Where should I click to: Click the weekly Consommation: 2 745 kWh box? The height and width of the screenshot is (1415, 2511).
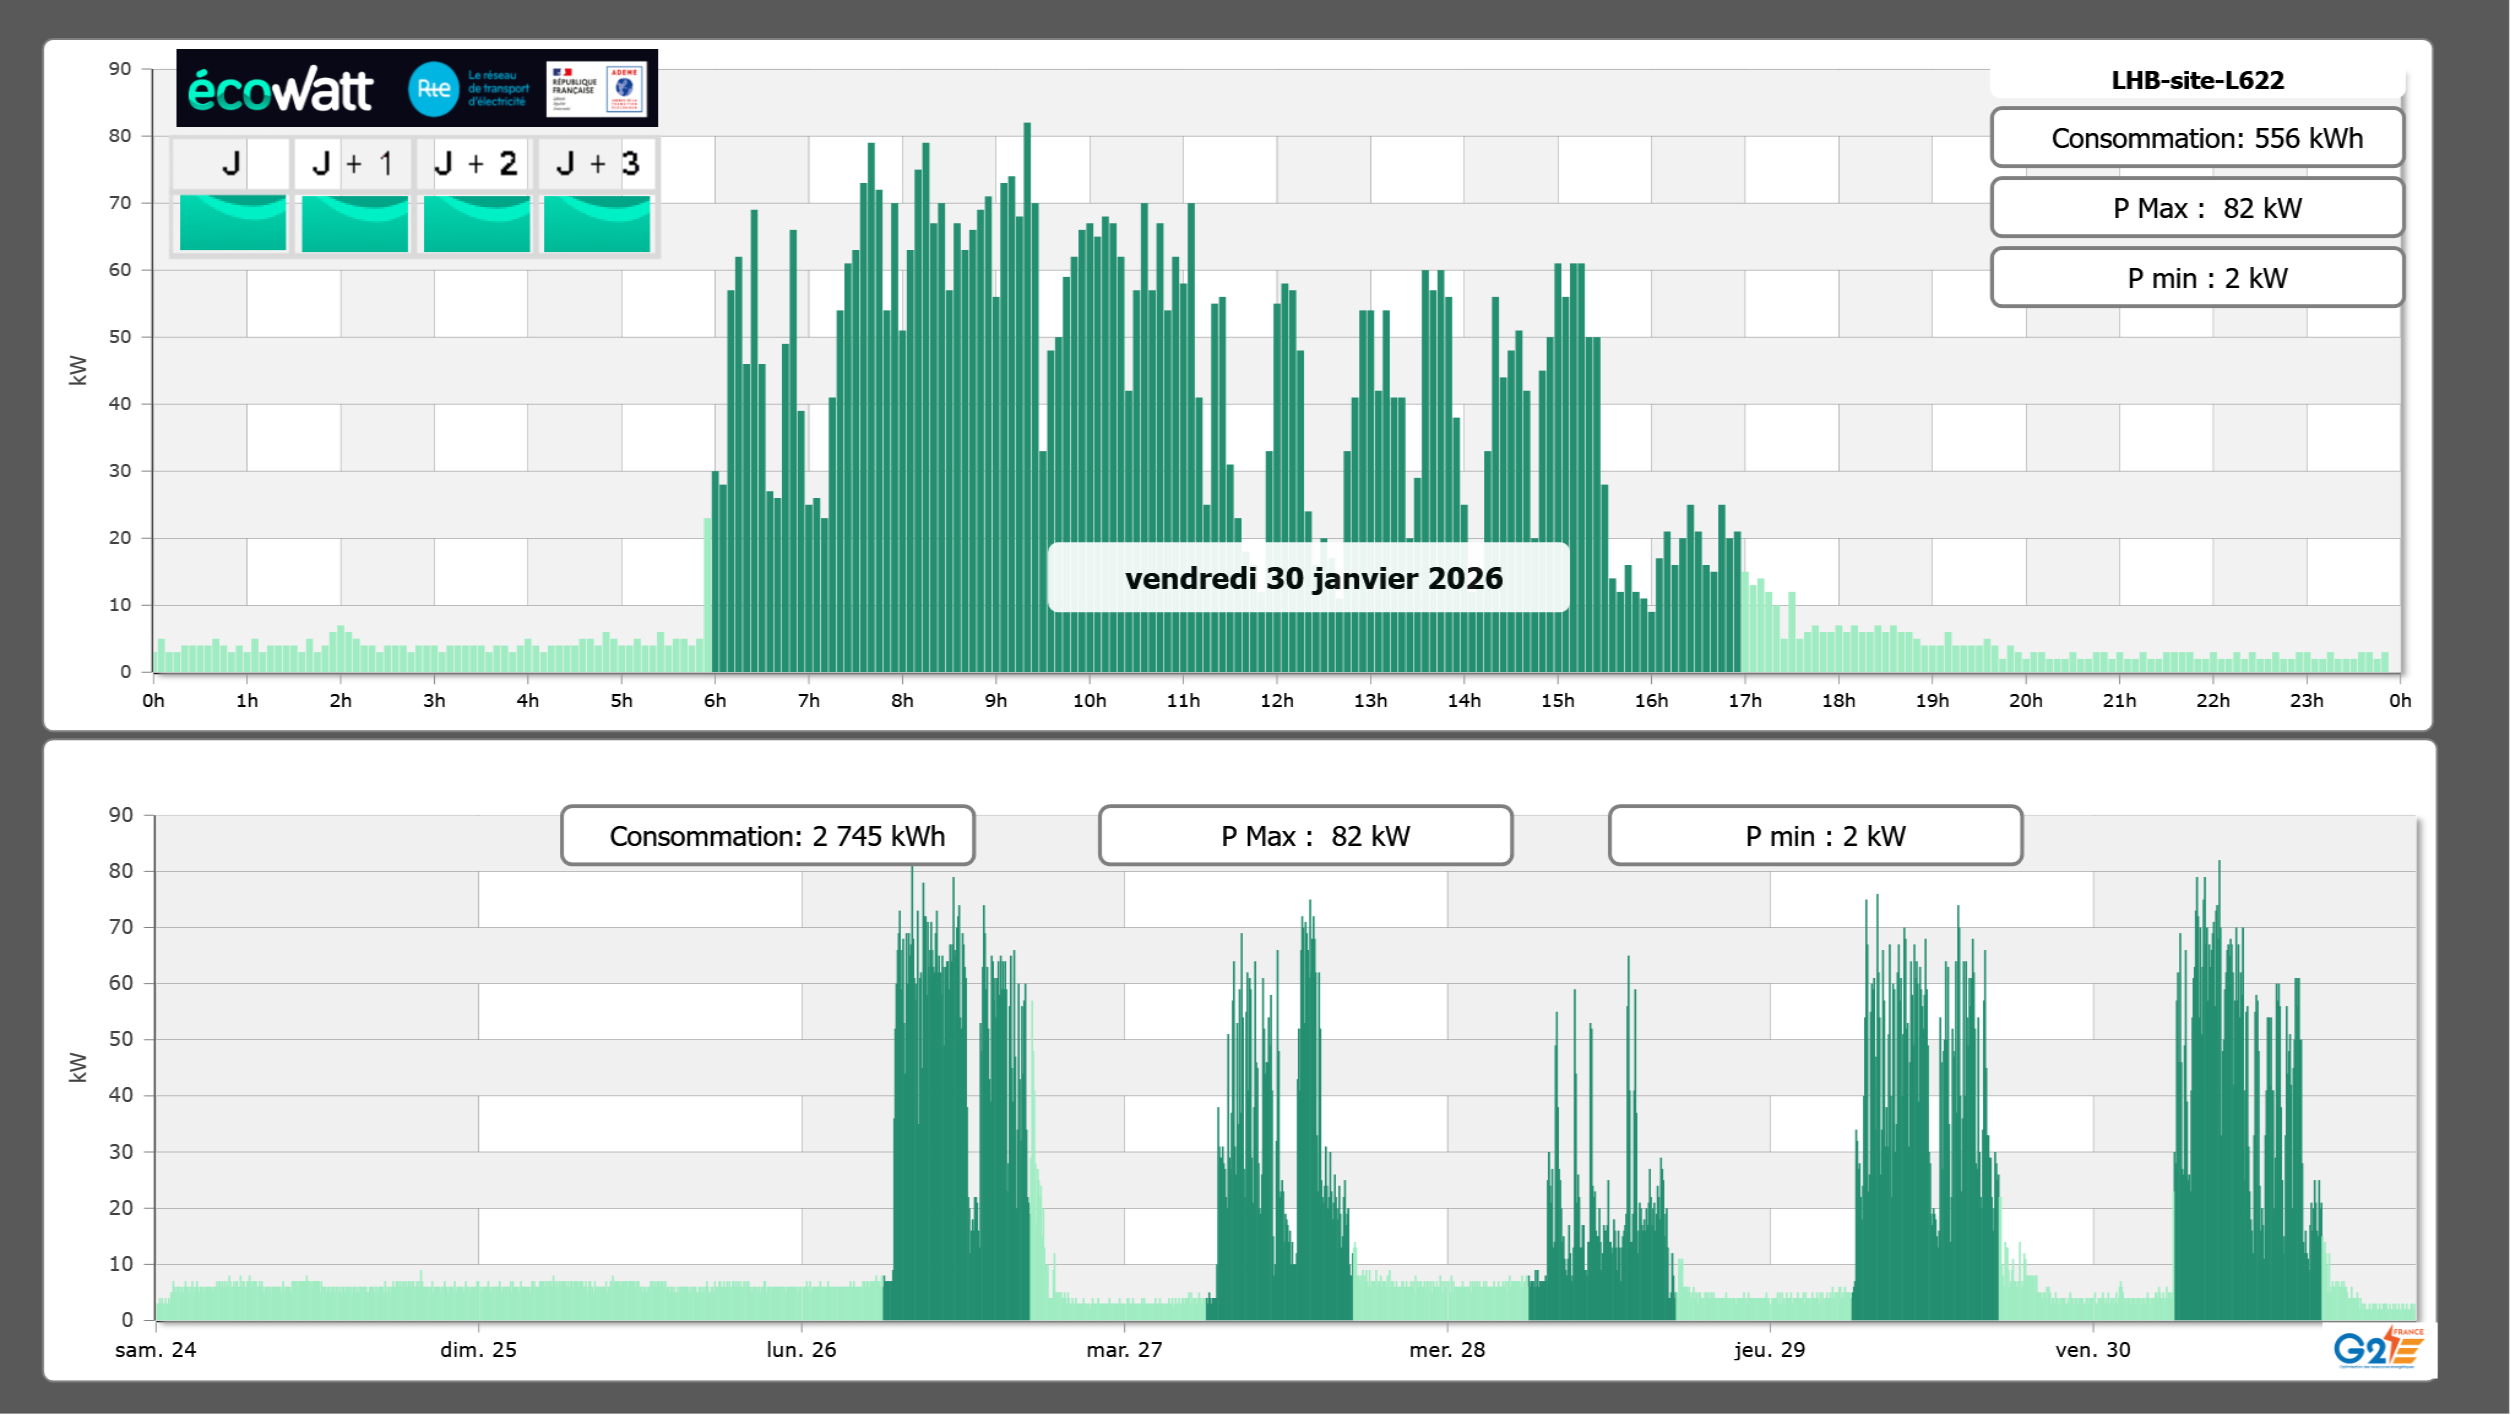767,836
